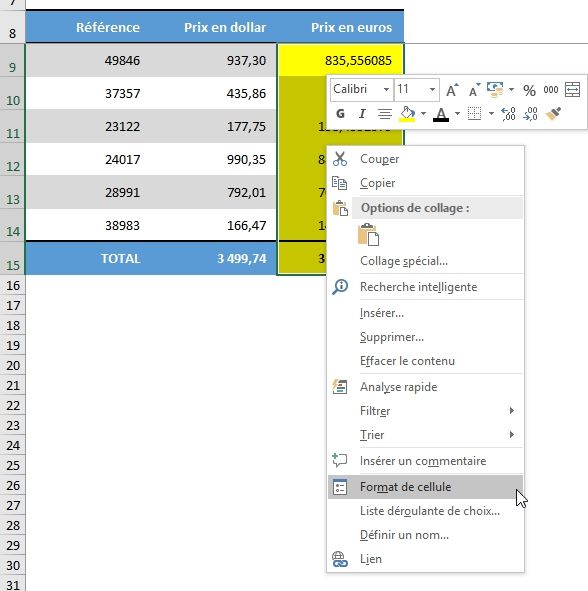Click the magnifier icon beside Recherche intelligente
Screen dimensions: 588x591
[340, 287]
